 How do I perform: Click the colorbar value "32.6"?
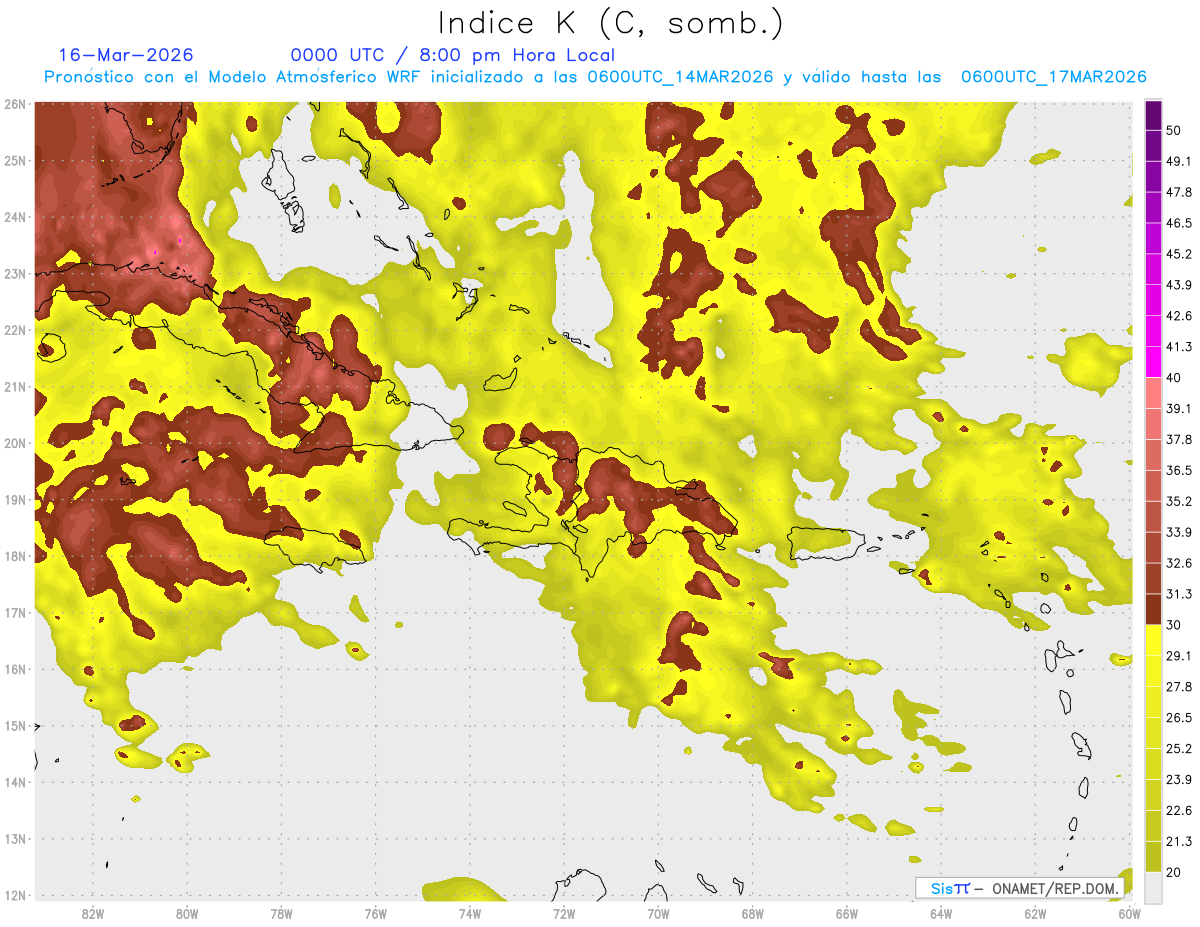[x=1179, y=562]
